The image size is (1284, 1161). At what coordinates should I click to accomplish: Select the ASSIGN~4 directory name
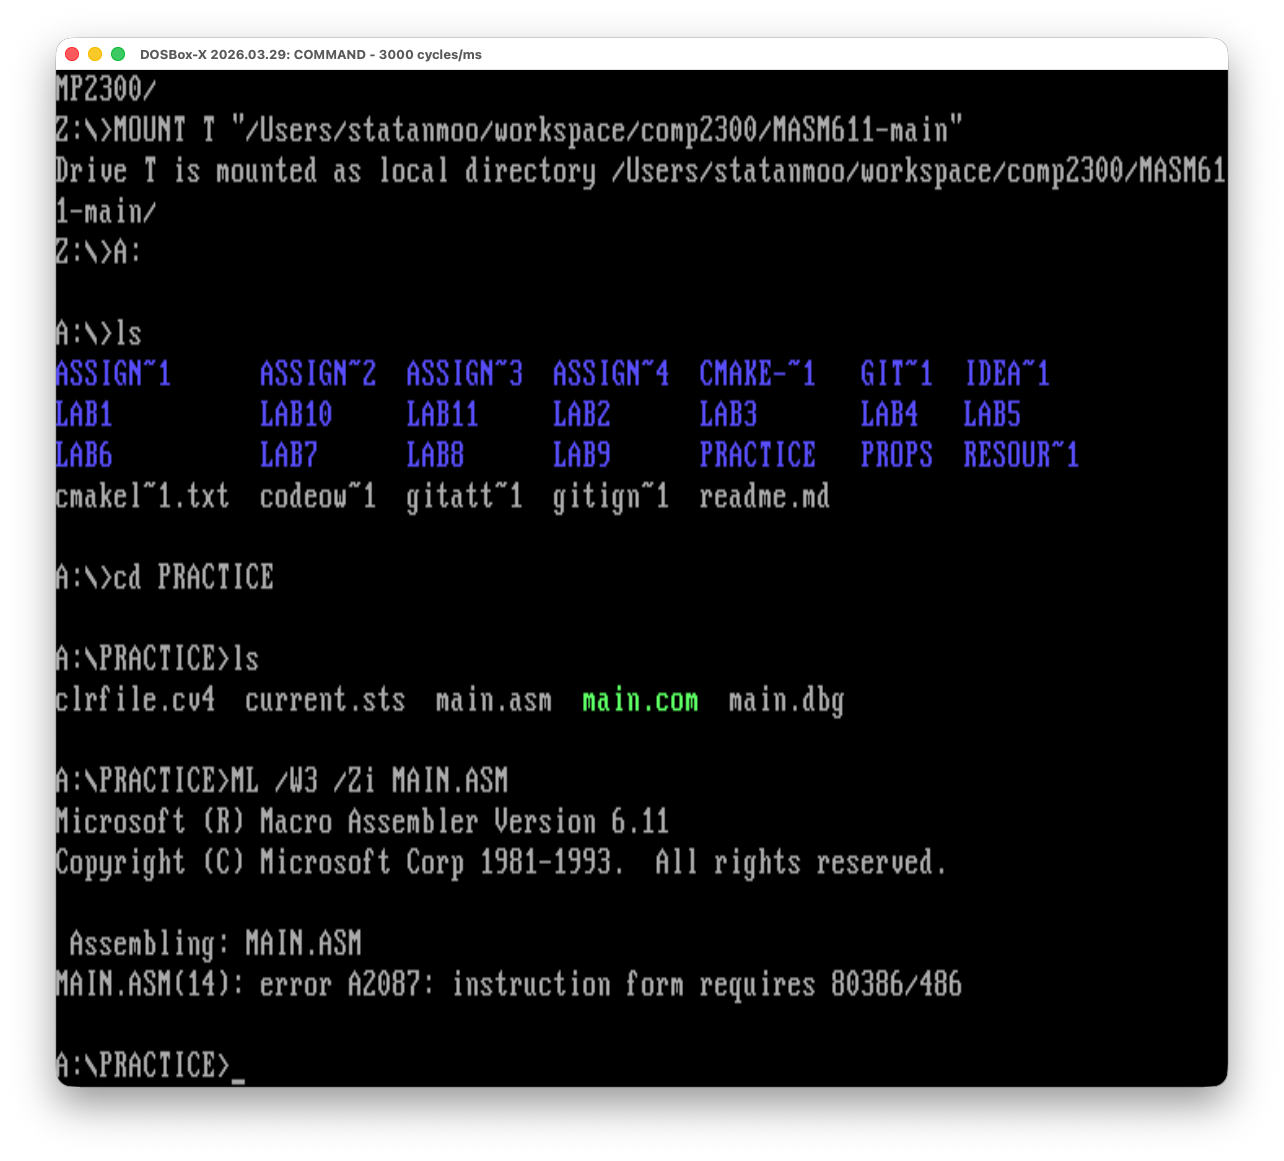(611, 374)
